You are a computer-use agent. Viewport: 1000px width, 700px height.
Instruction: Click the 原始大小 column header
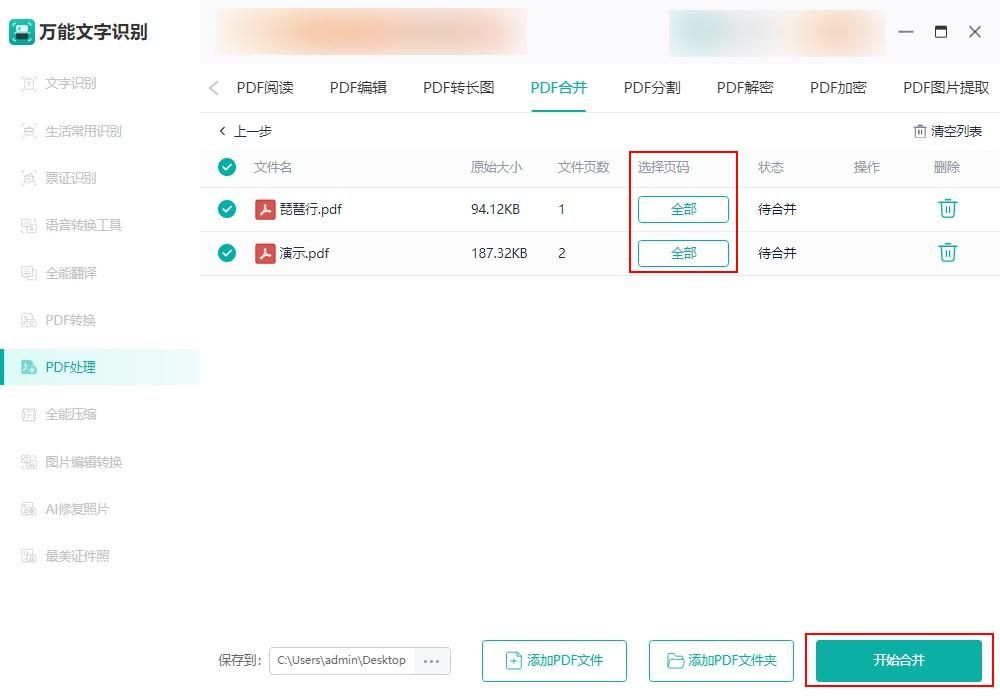click(x=496, y=167)
